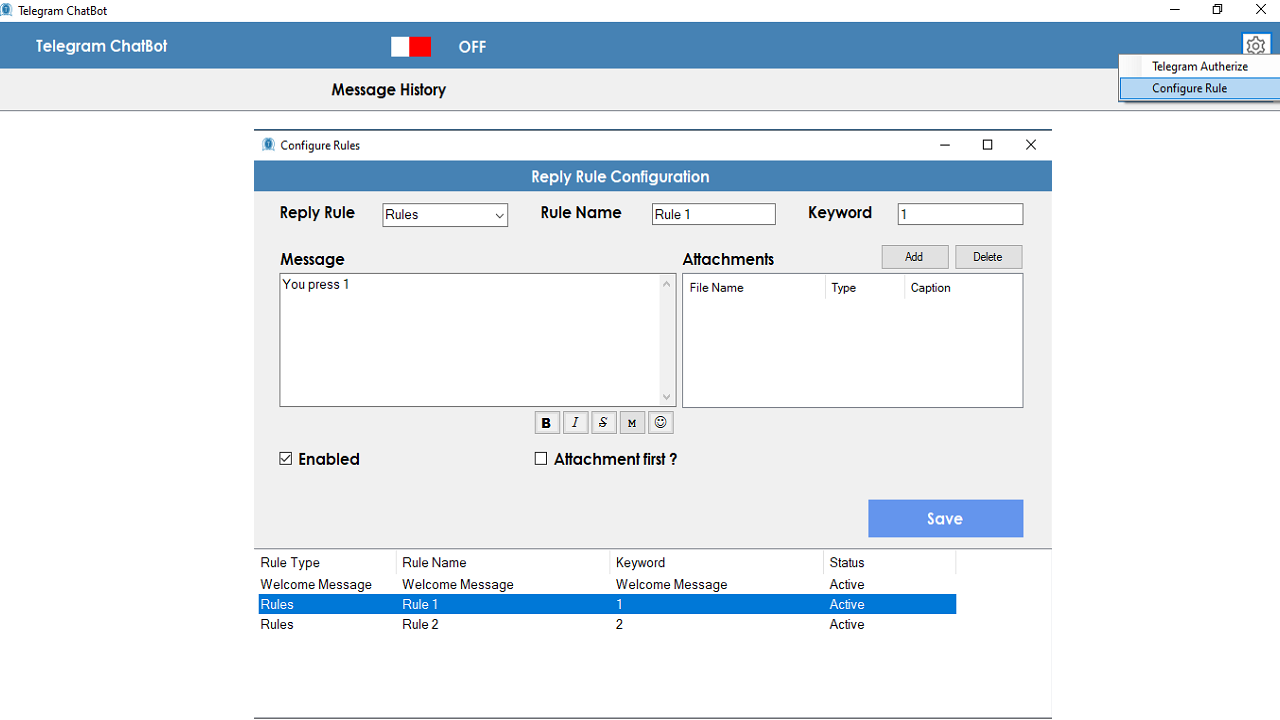Click the Telegram ChatBot title bar icon
Viewport: 1280px width, 720px height.
pos(7,10)
